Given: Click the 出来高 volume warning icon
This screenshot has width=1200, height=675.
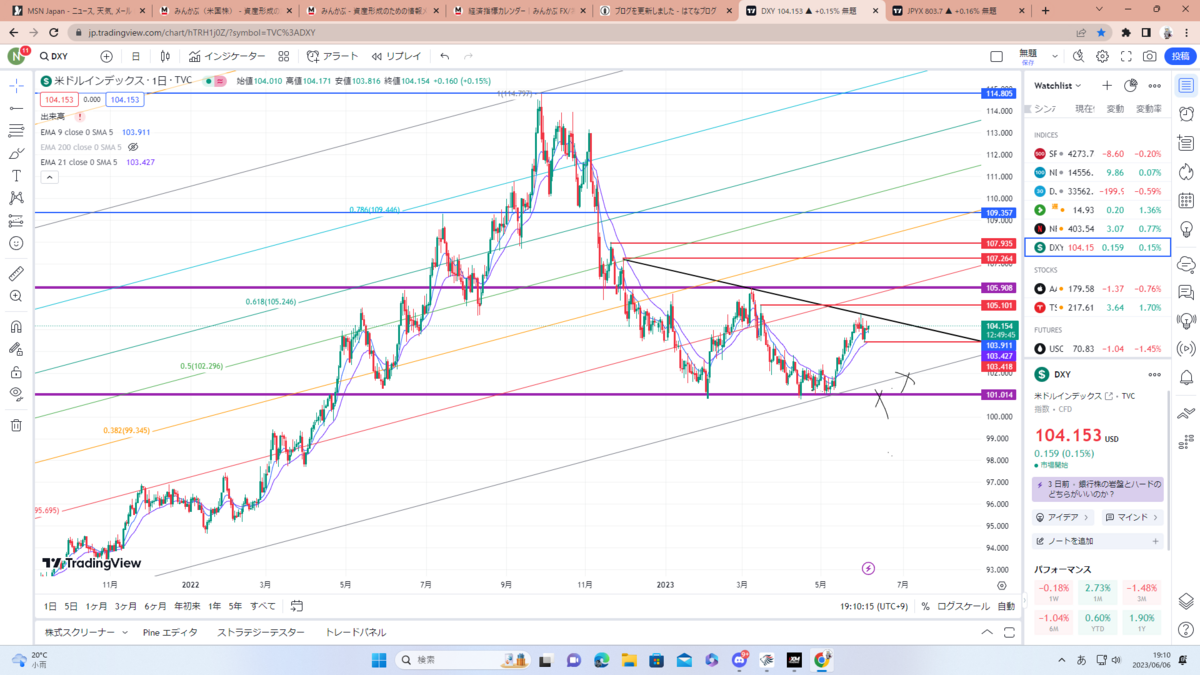Looking at the screenshot, I should [80, 117].
